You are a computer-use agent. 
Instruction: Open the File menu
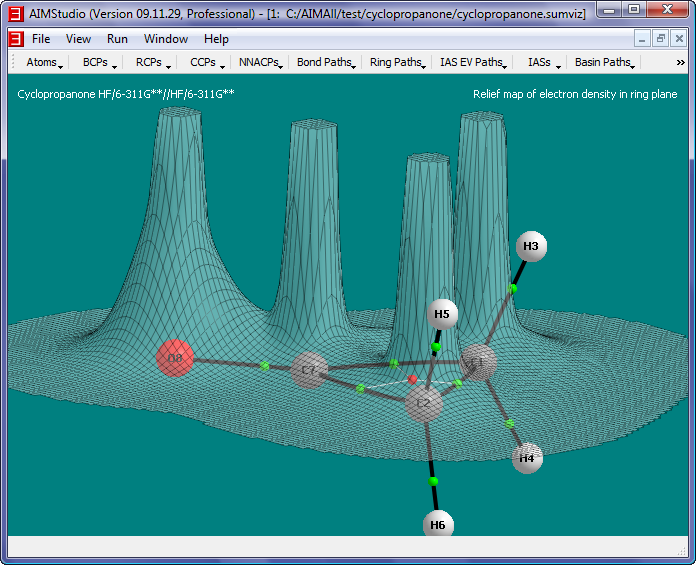(x=41, y=39)
